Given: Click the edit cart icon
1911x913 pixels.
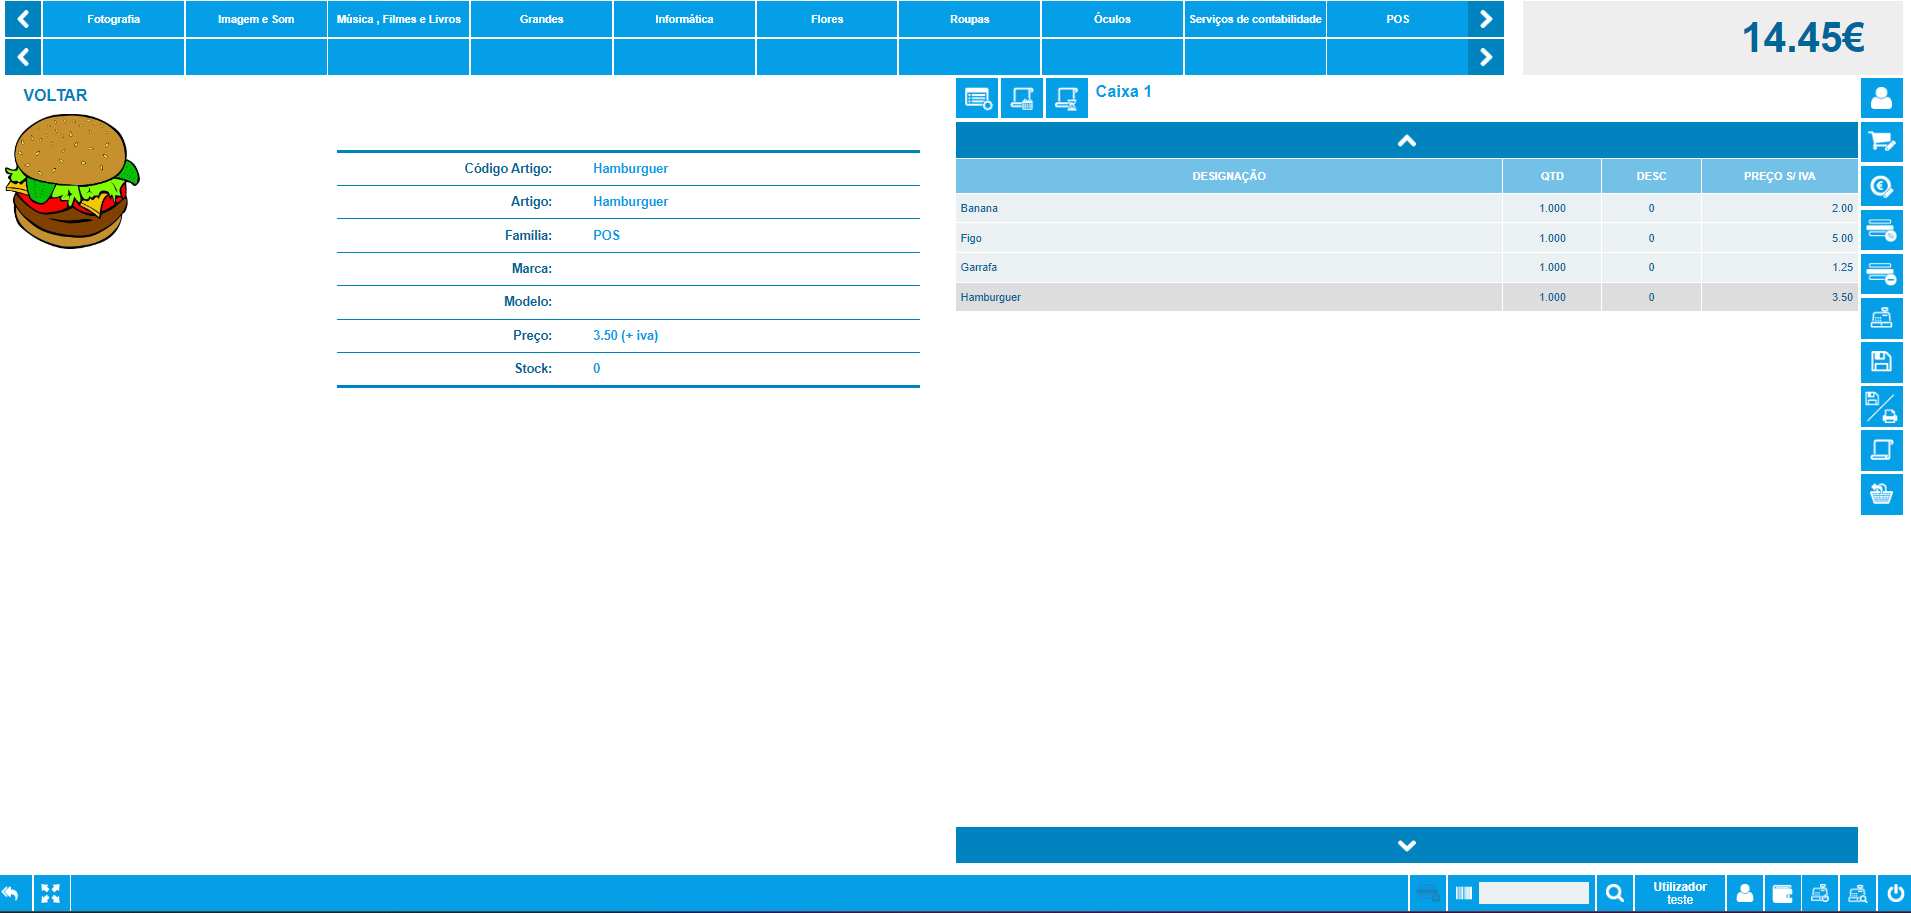Looking at the screenshot, I should [1881, 142].
